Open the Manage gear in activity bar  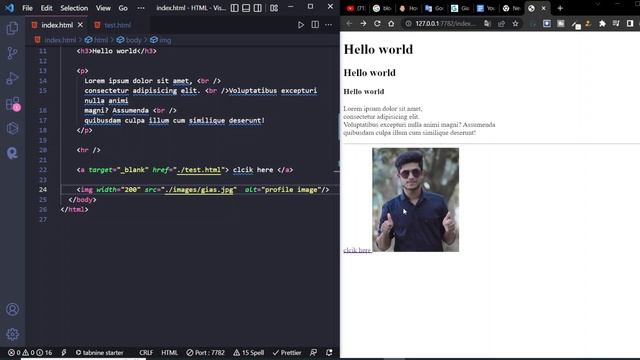point(12,334)
